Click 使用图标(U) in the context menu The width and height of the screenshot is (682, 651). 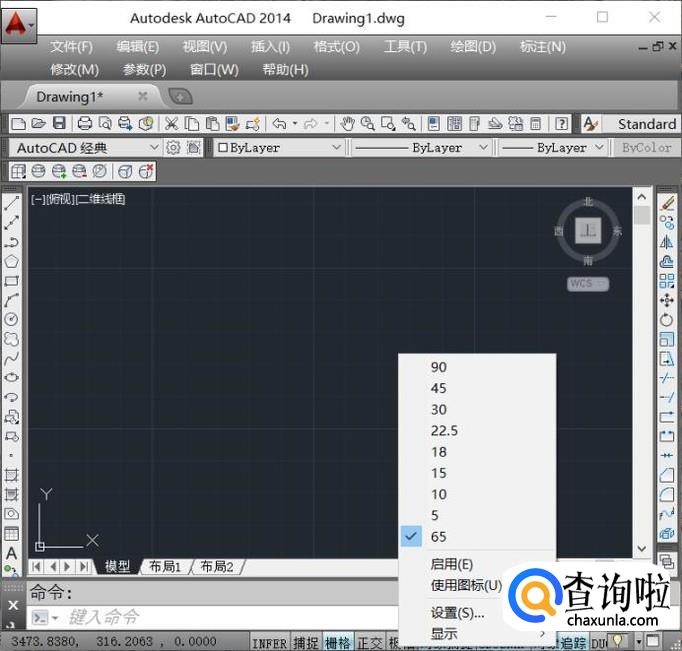click(466, 585)
